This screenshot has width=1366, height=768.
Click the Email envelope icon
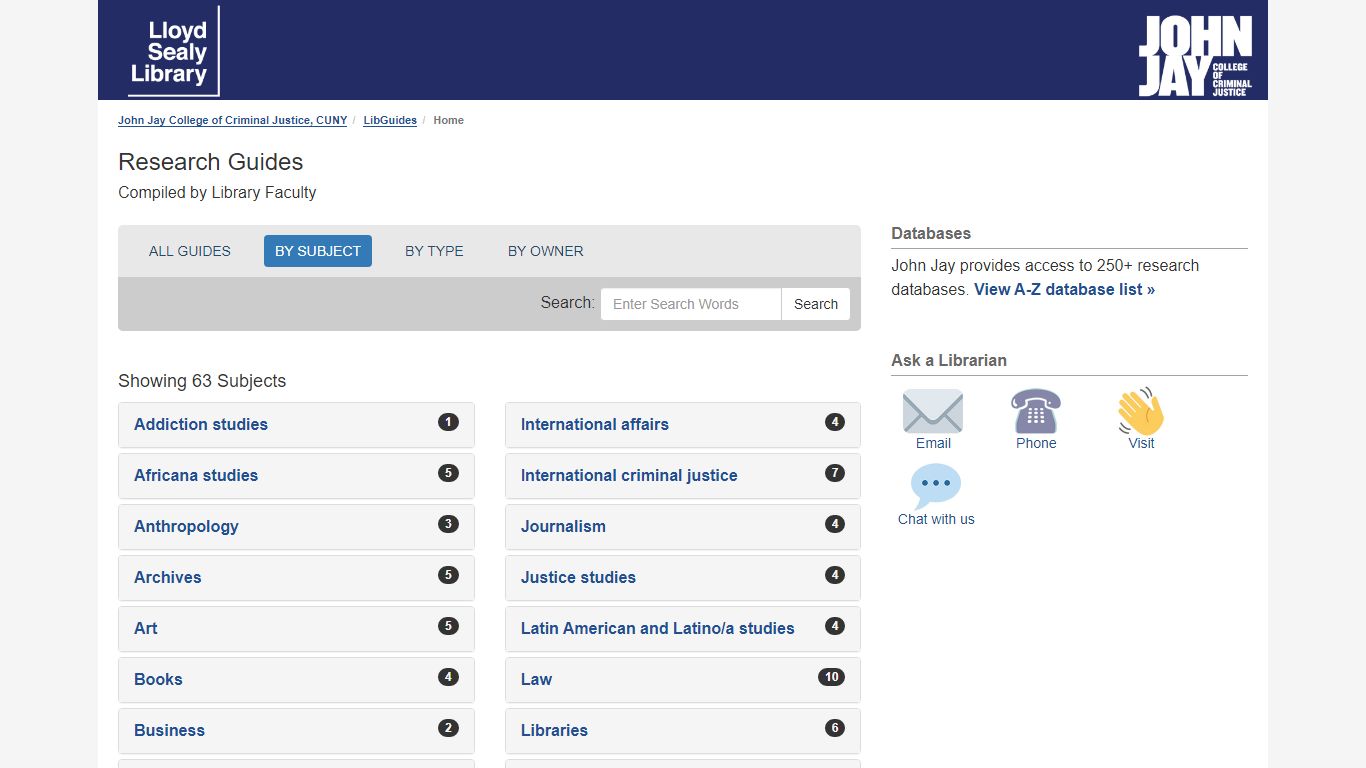point(933,411)
